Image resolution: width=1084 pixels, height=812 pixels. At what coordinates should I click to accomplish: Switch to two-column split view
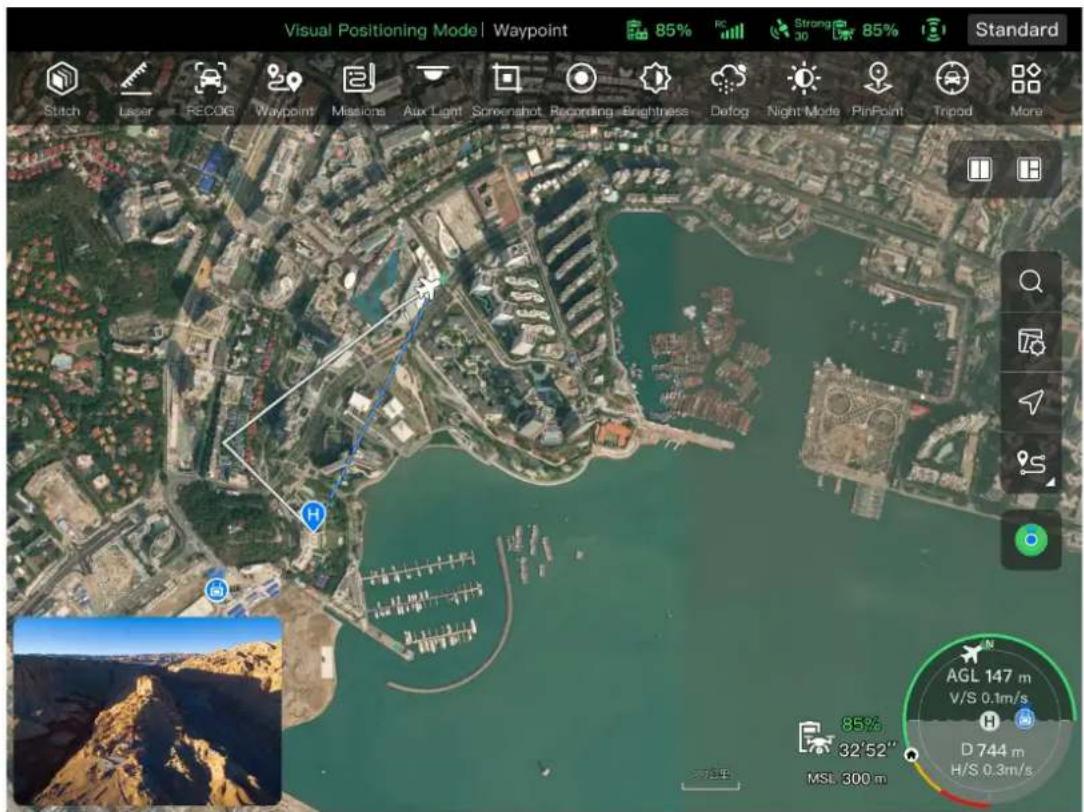point(979,169)
